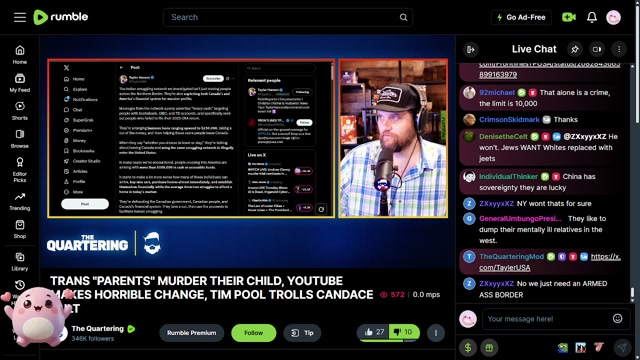Viewport: 640px width, 360px height.
Task: Collapse the Live Chat panel
Action: point(471,49)
